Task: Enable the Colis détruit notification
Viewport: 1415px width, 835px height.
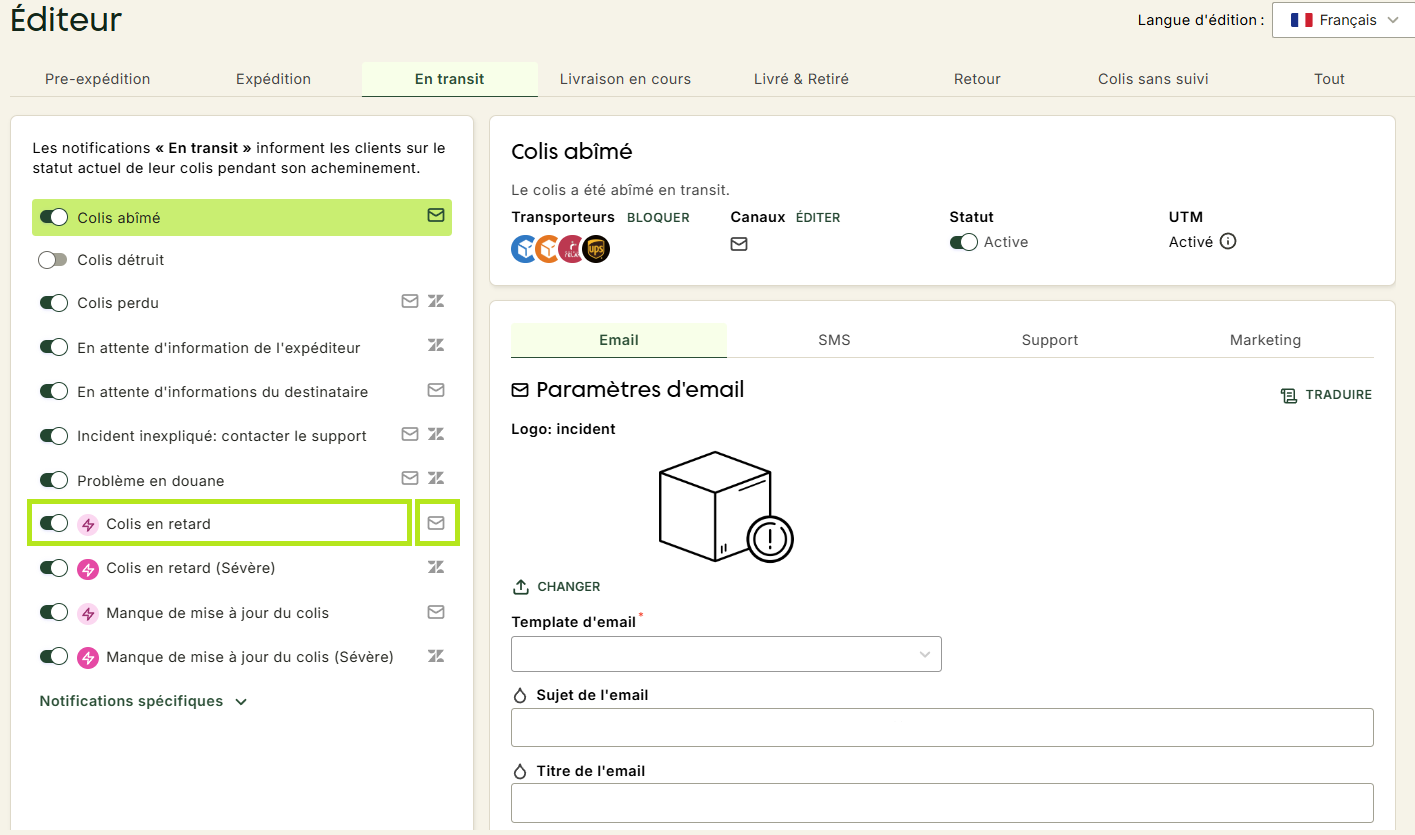Action: click(x=52, y=260)
